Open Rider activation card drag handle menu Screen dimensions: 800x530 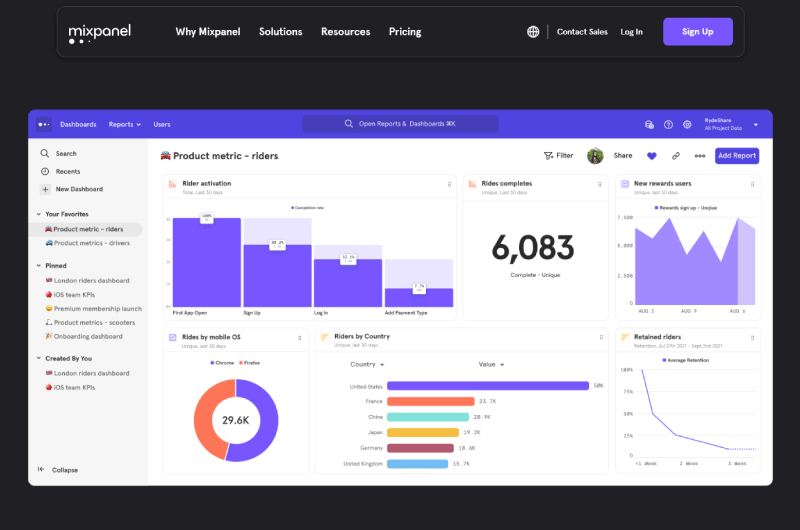449,184
